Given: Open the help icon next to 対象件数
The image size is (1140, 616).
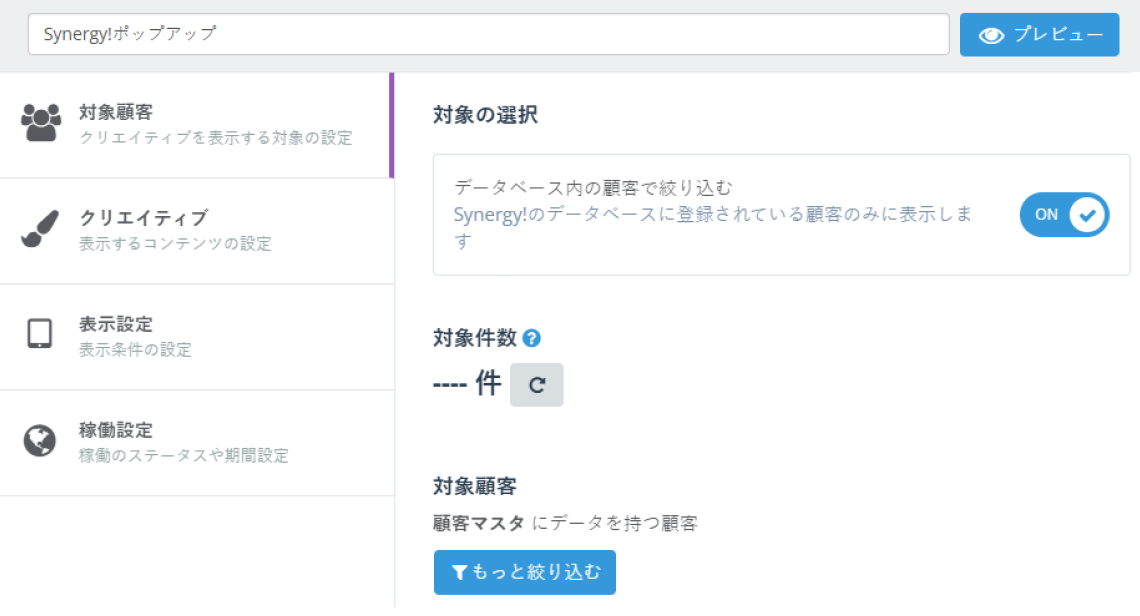Looking at the screenshot, I should pos(531,338).
